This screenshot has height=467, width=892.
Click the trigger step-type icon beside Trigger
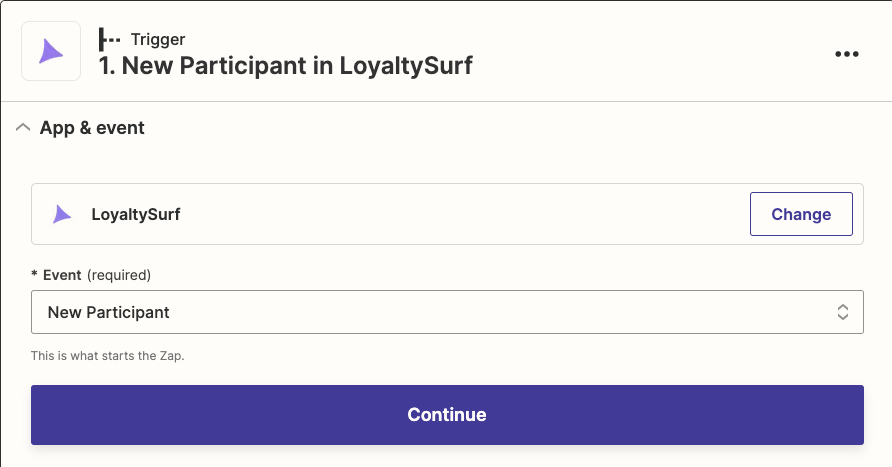click(109, 39)
